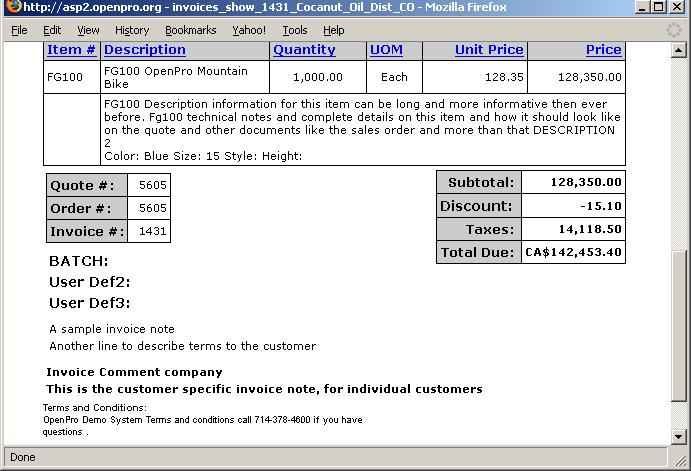Open the Yahoo! menu
This screenshot has width=691, height=471.
click(249, 30)
